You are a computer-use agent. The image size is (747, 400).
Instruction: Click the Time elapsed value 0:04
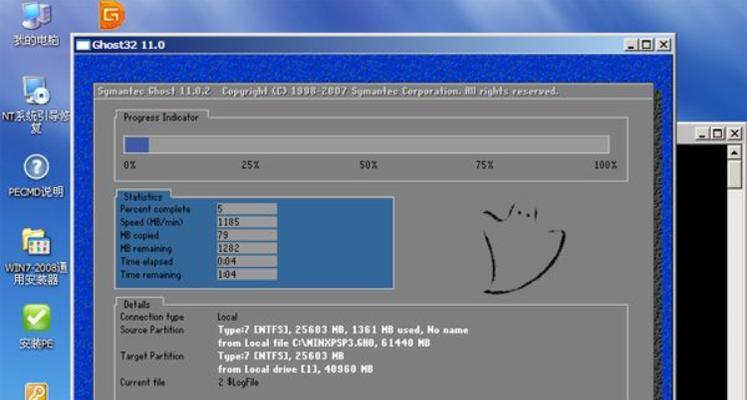246,261
